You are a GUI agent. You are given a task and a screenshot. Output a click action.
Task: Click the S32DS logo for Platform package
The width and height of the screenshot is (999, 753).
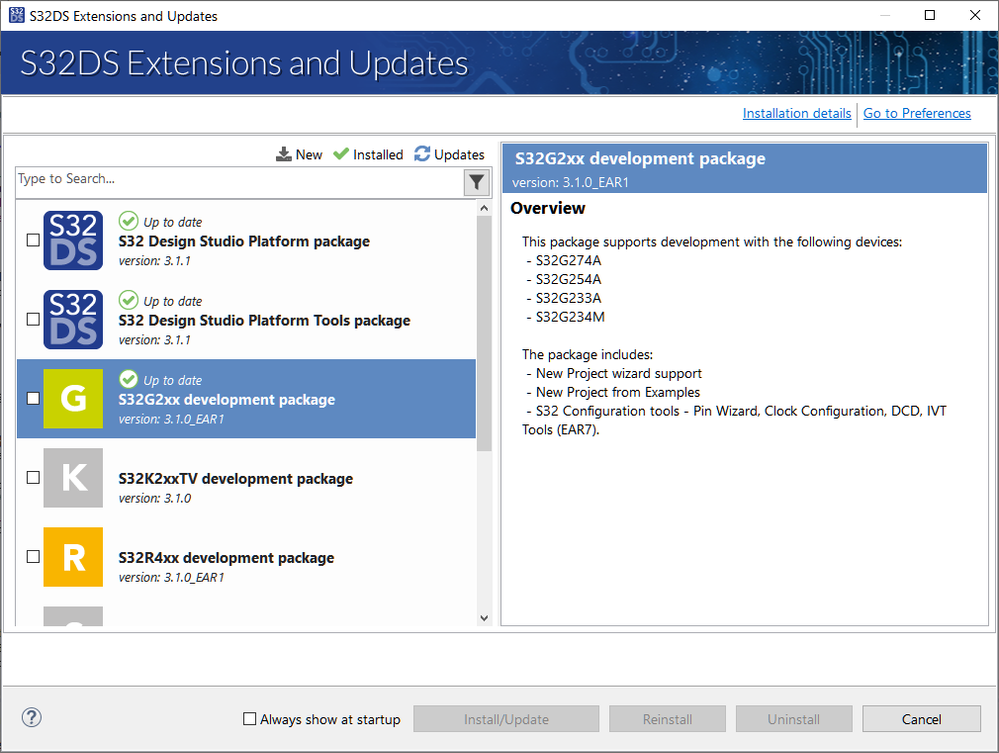click(73, 240)
